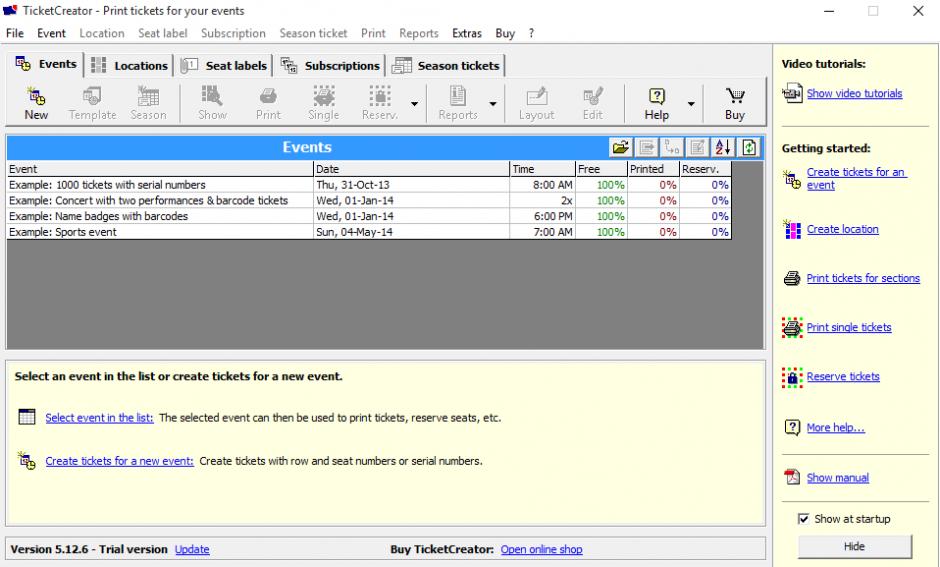940x567 pixels.
Task: Expand the Reports dropdown arrow
Action: pyautogui.click(x=493, y=104)
